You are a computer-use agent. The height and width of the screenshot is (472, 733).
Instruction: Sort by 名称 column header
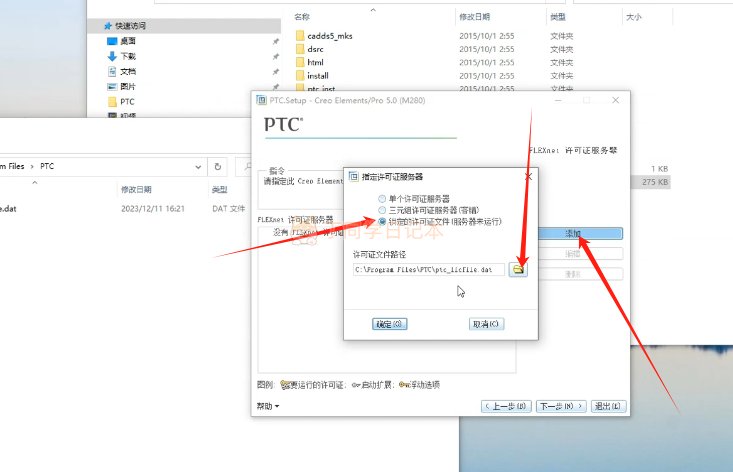tap(302, 17)
